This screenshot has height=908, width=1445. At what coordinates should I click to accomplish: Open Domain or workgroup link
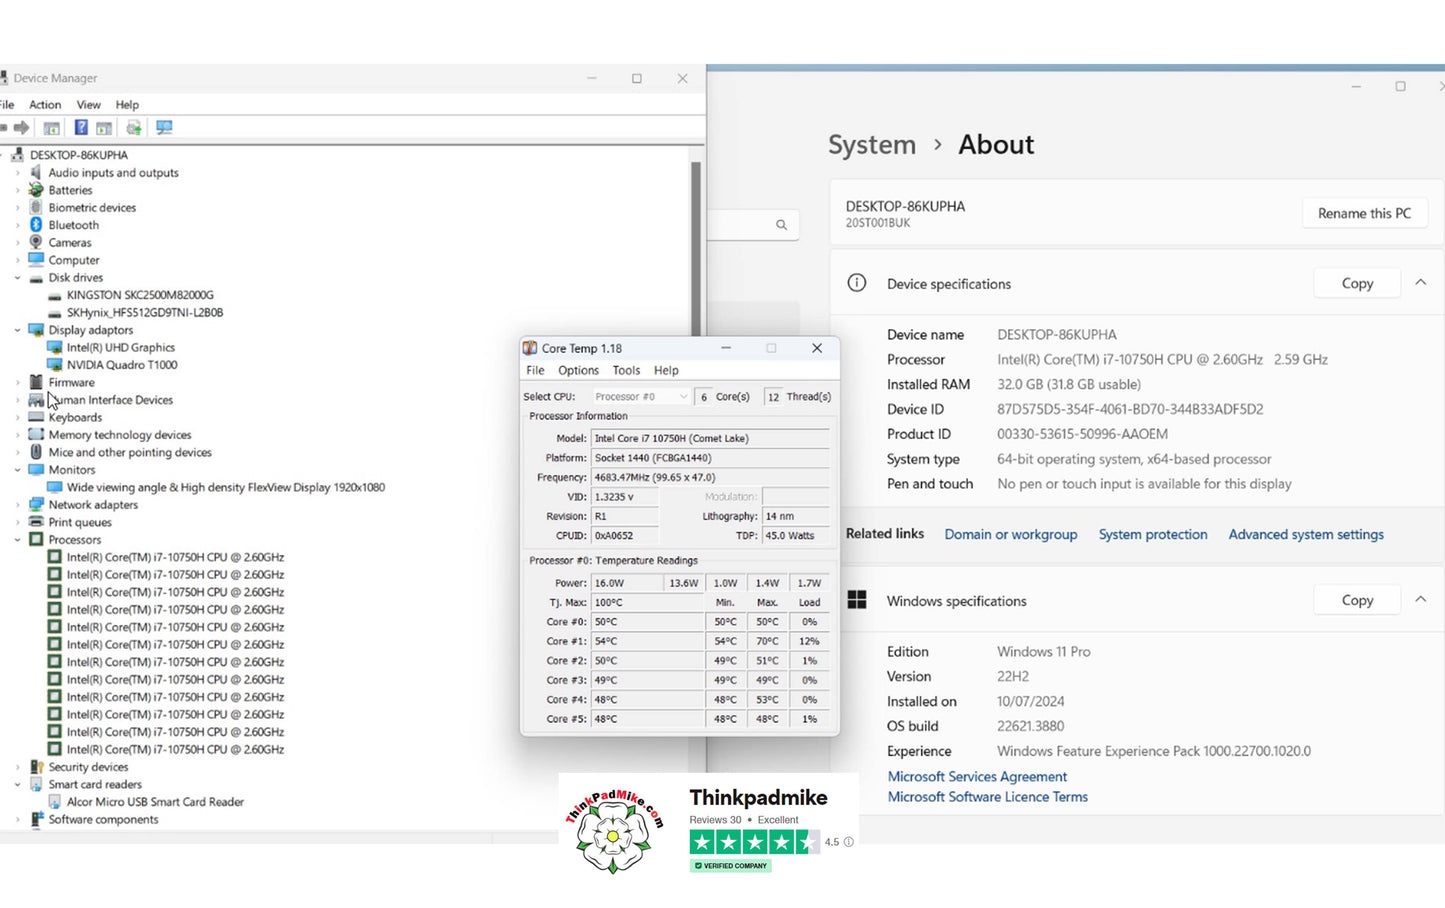pos(1011,534)
